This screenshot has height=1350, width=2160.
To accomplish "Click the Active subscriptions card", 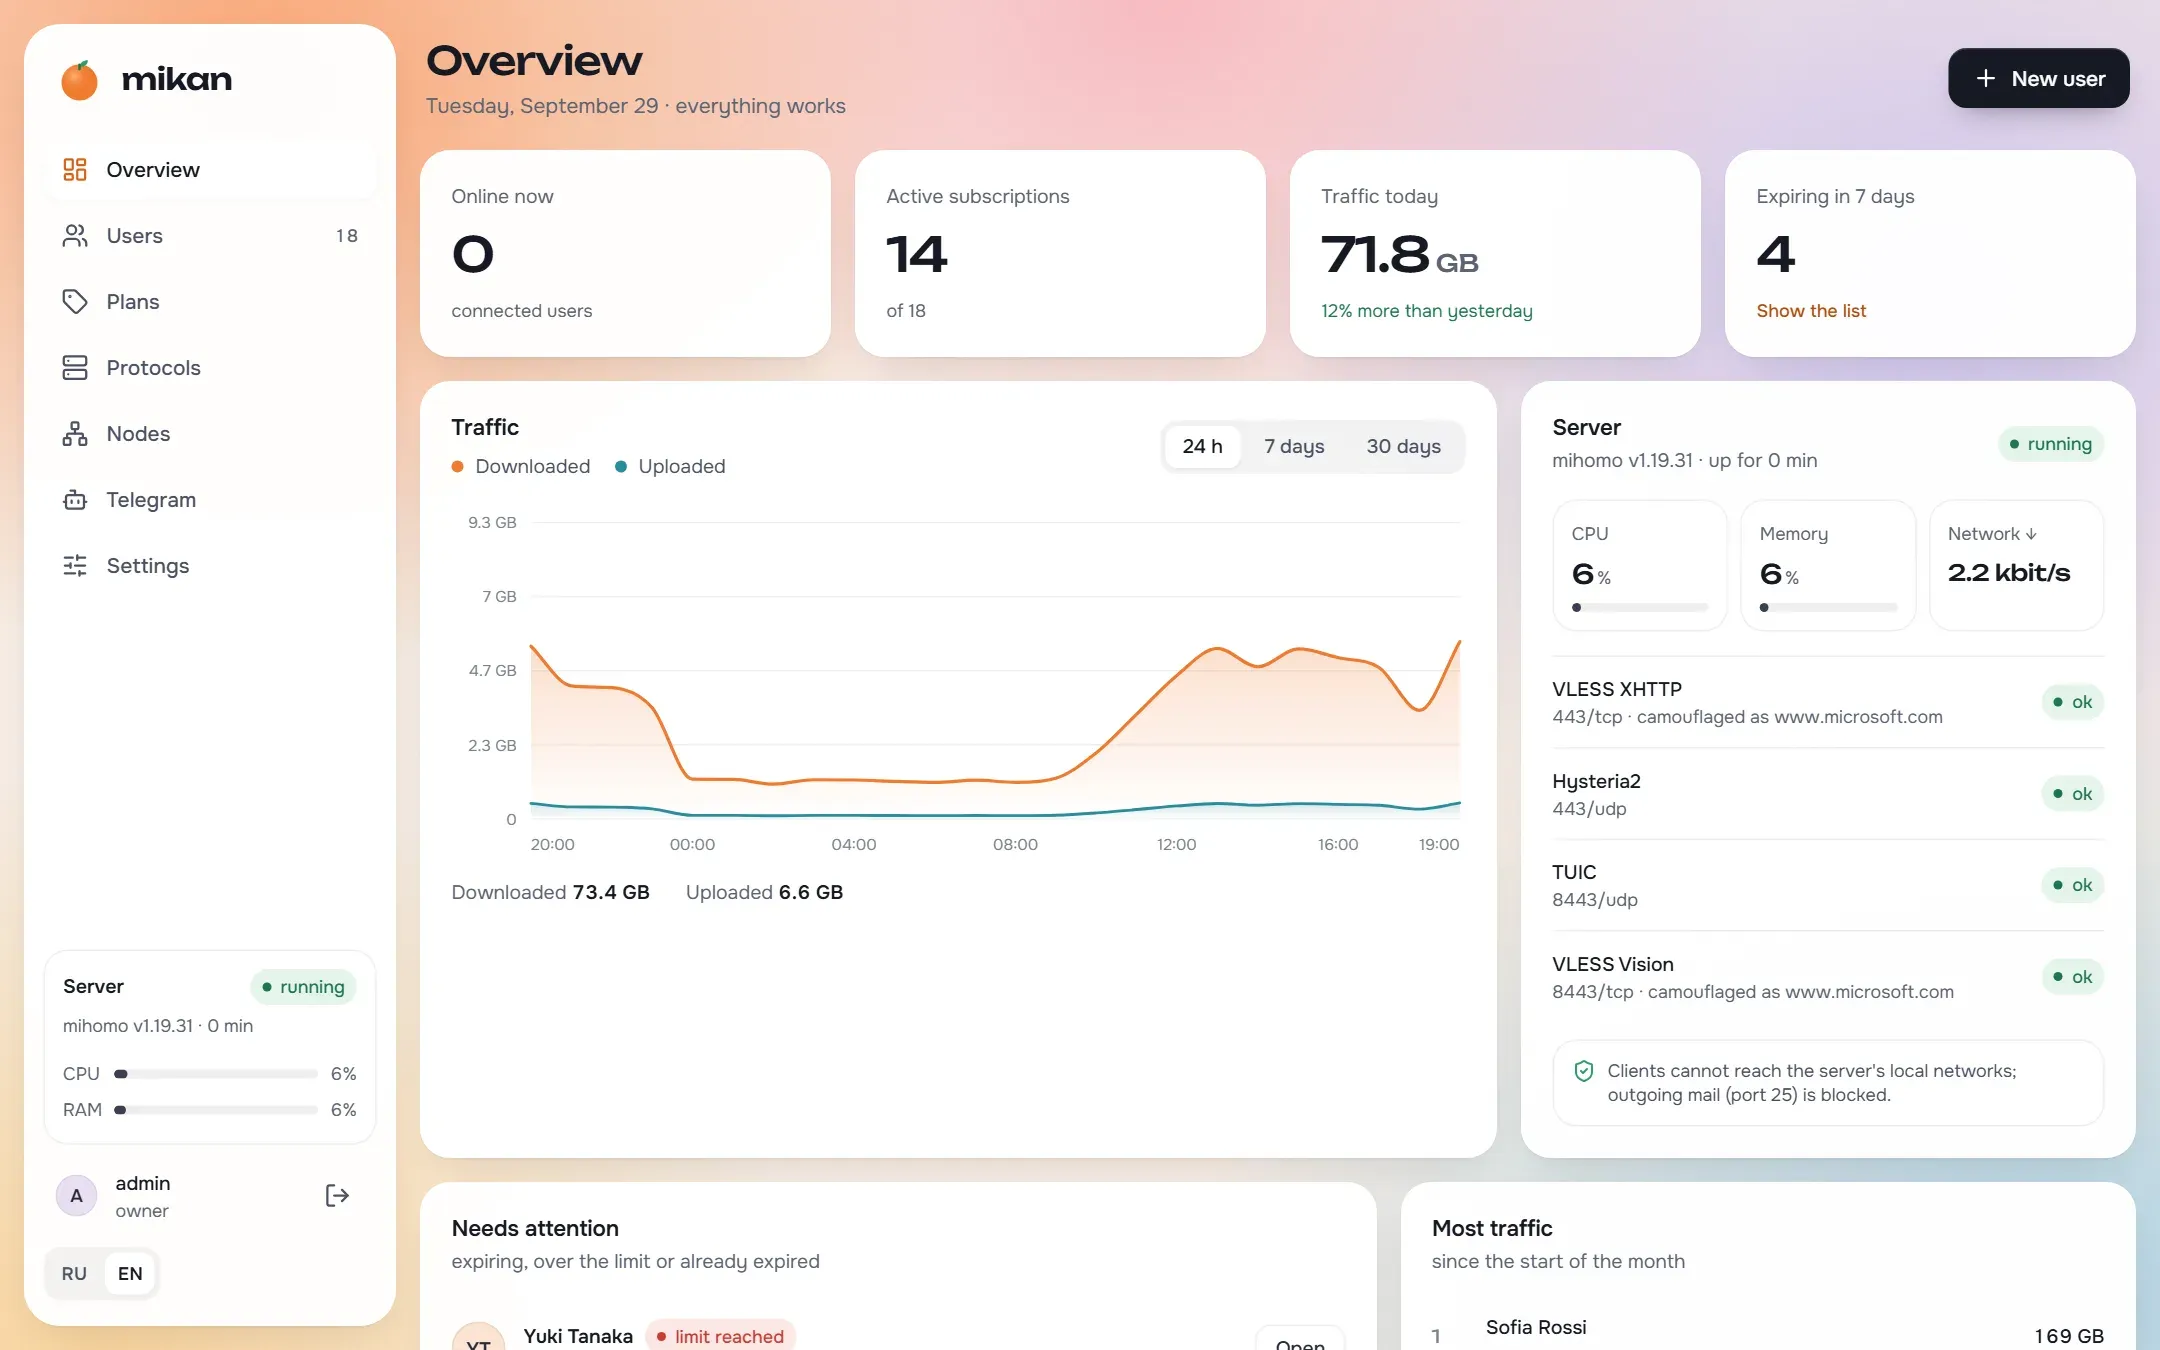I will point(1060,253).
